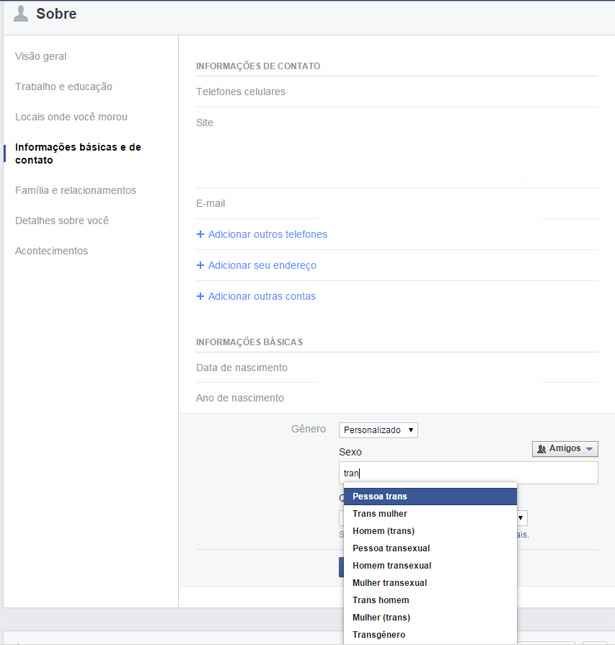Click the Sexo text input field
Screen dimensions: 615x645
click(x=468, y=473)
